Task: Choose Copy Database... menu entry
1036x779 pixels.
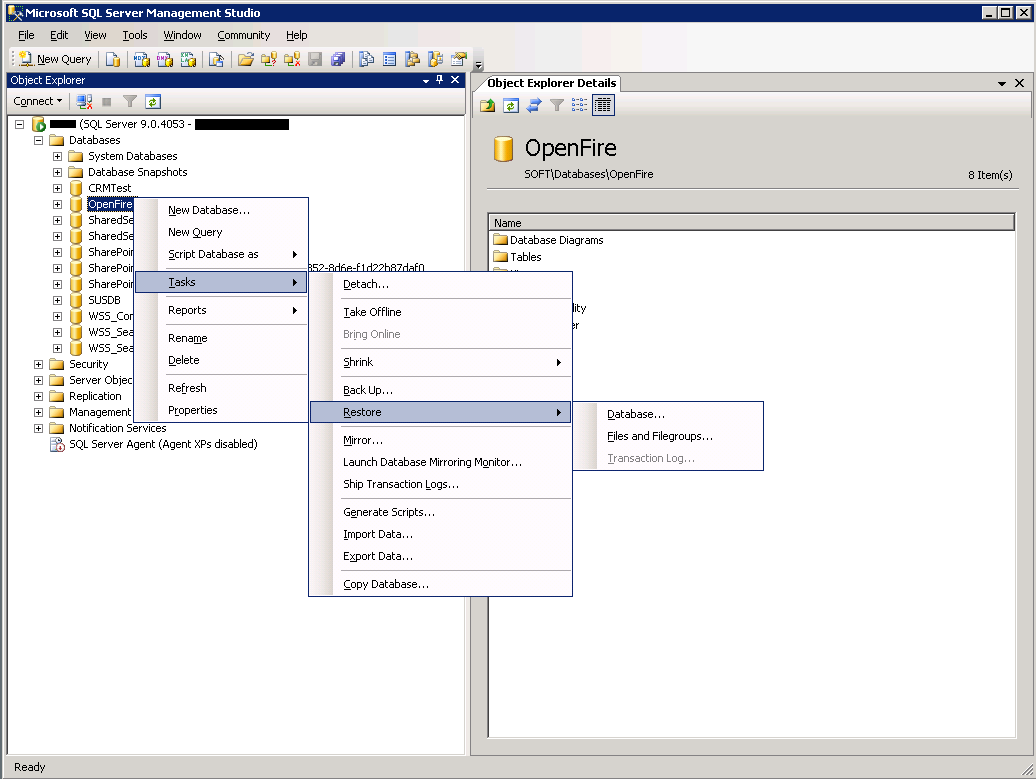Action: click(x=441, y=584)
